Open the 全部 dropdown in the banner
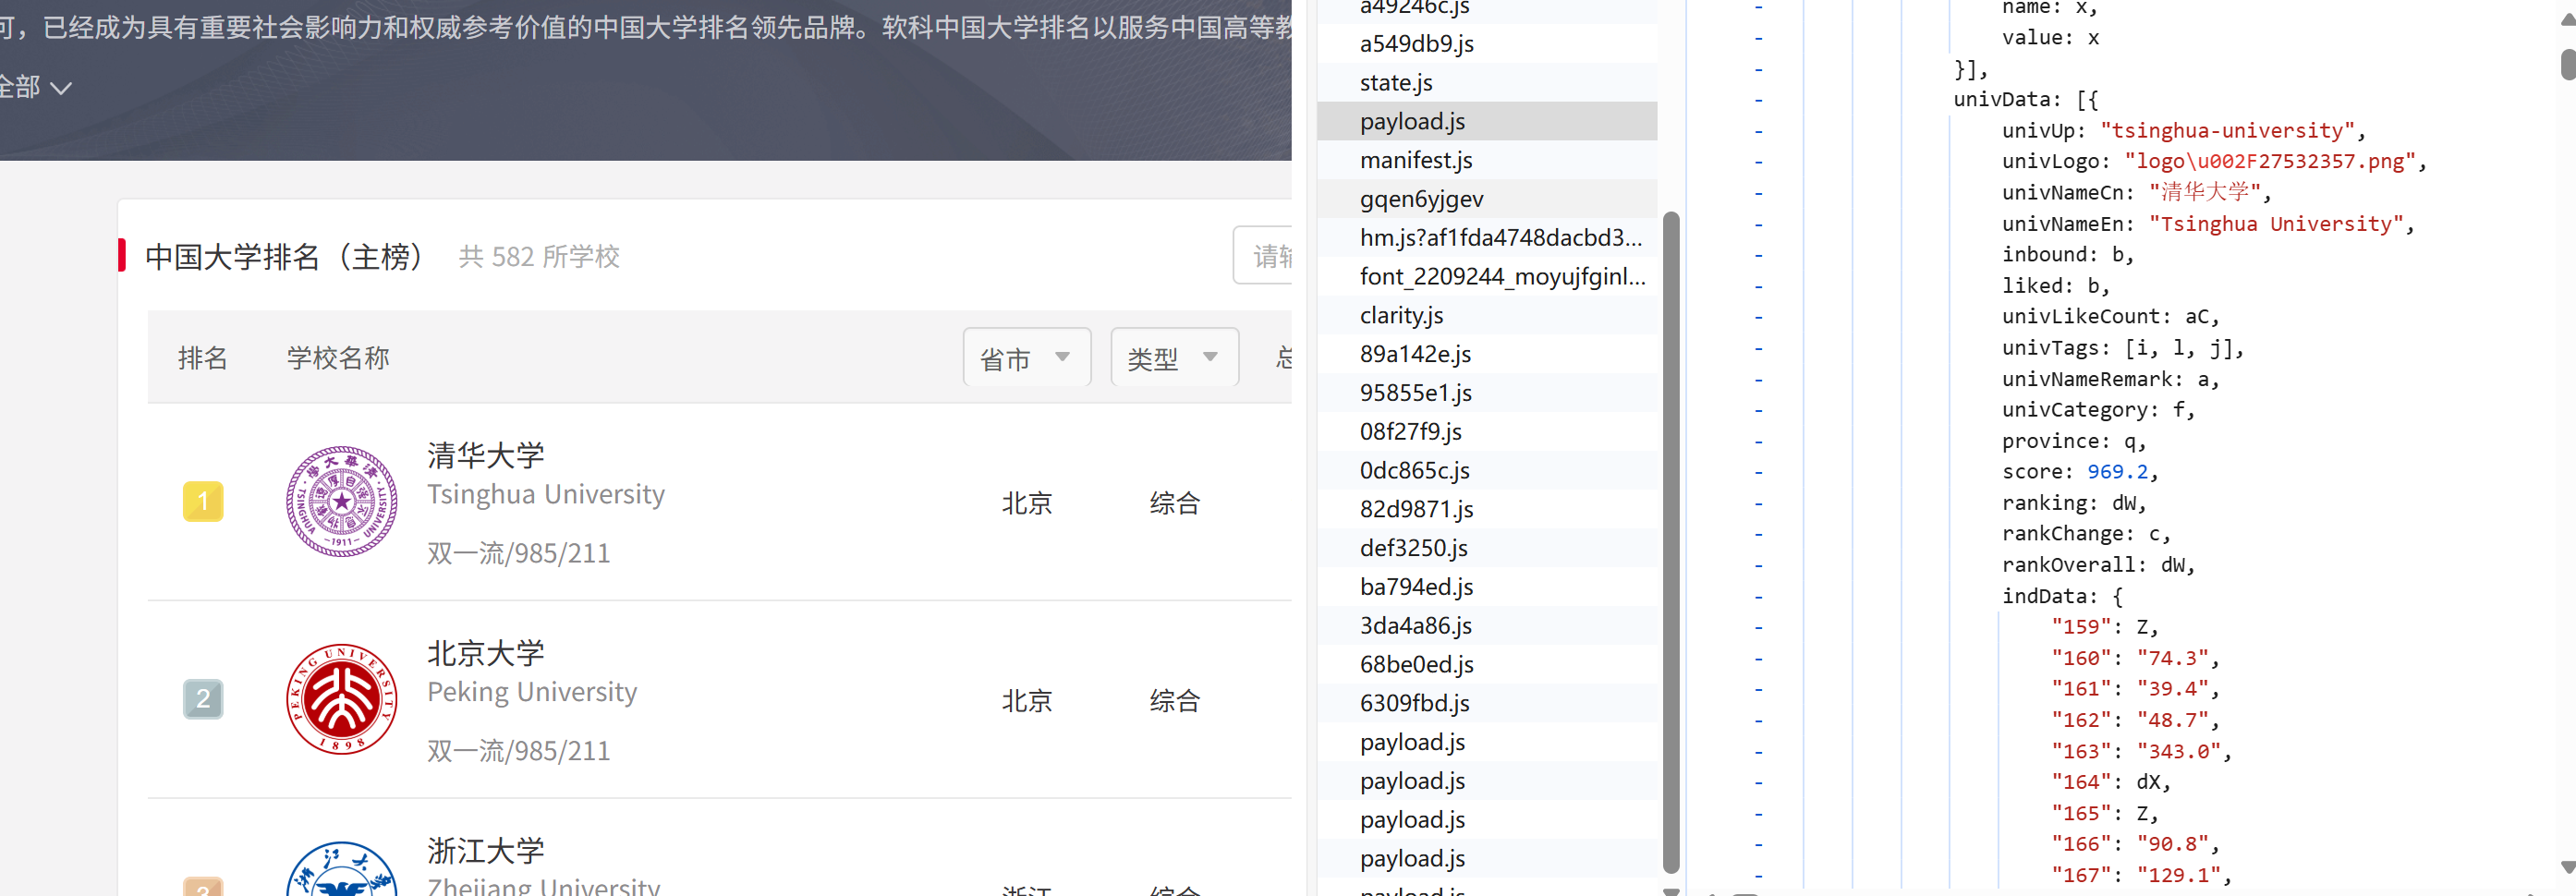Screen dimensions: 2576x896 (x=35, y=87)
